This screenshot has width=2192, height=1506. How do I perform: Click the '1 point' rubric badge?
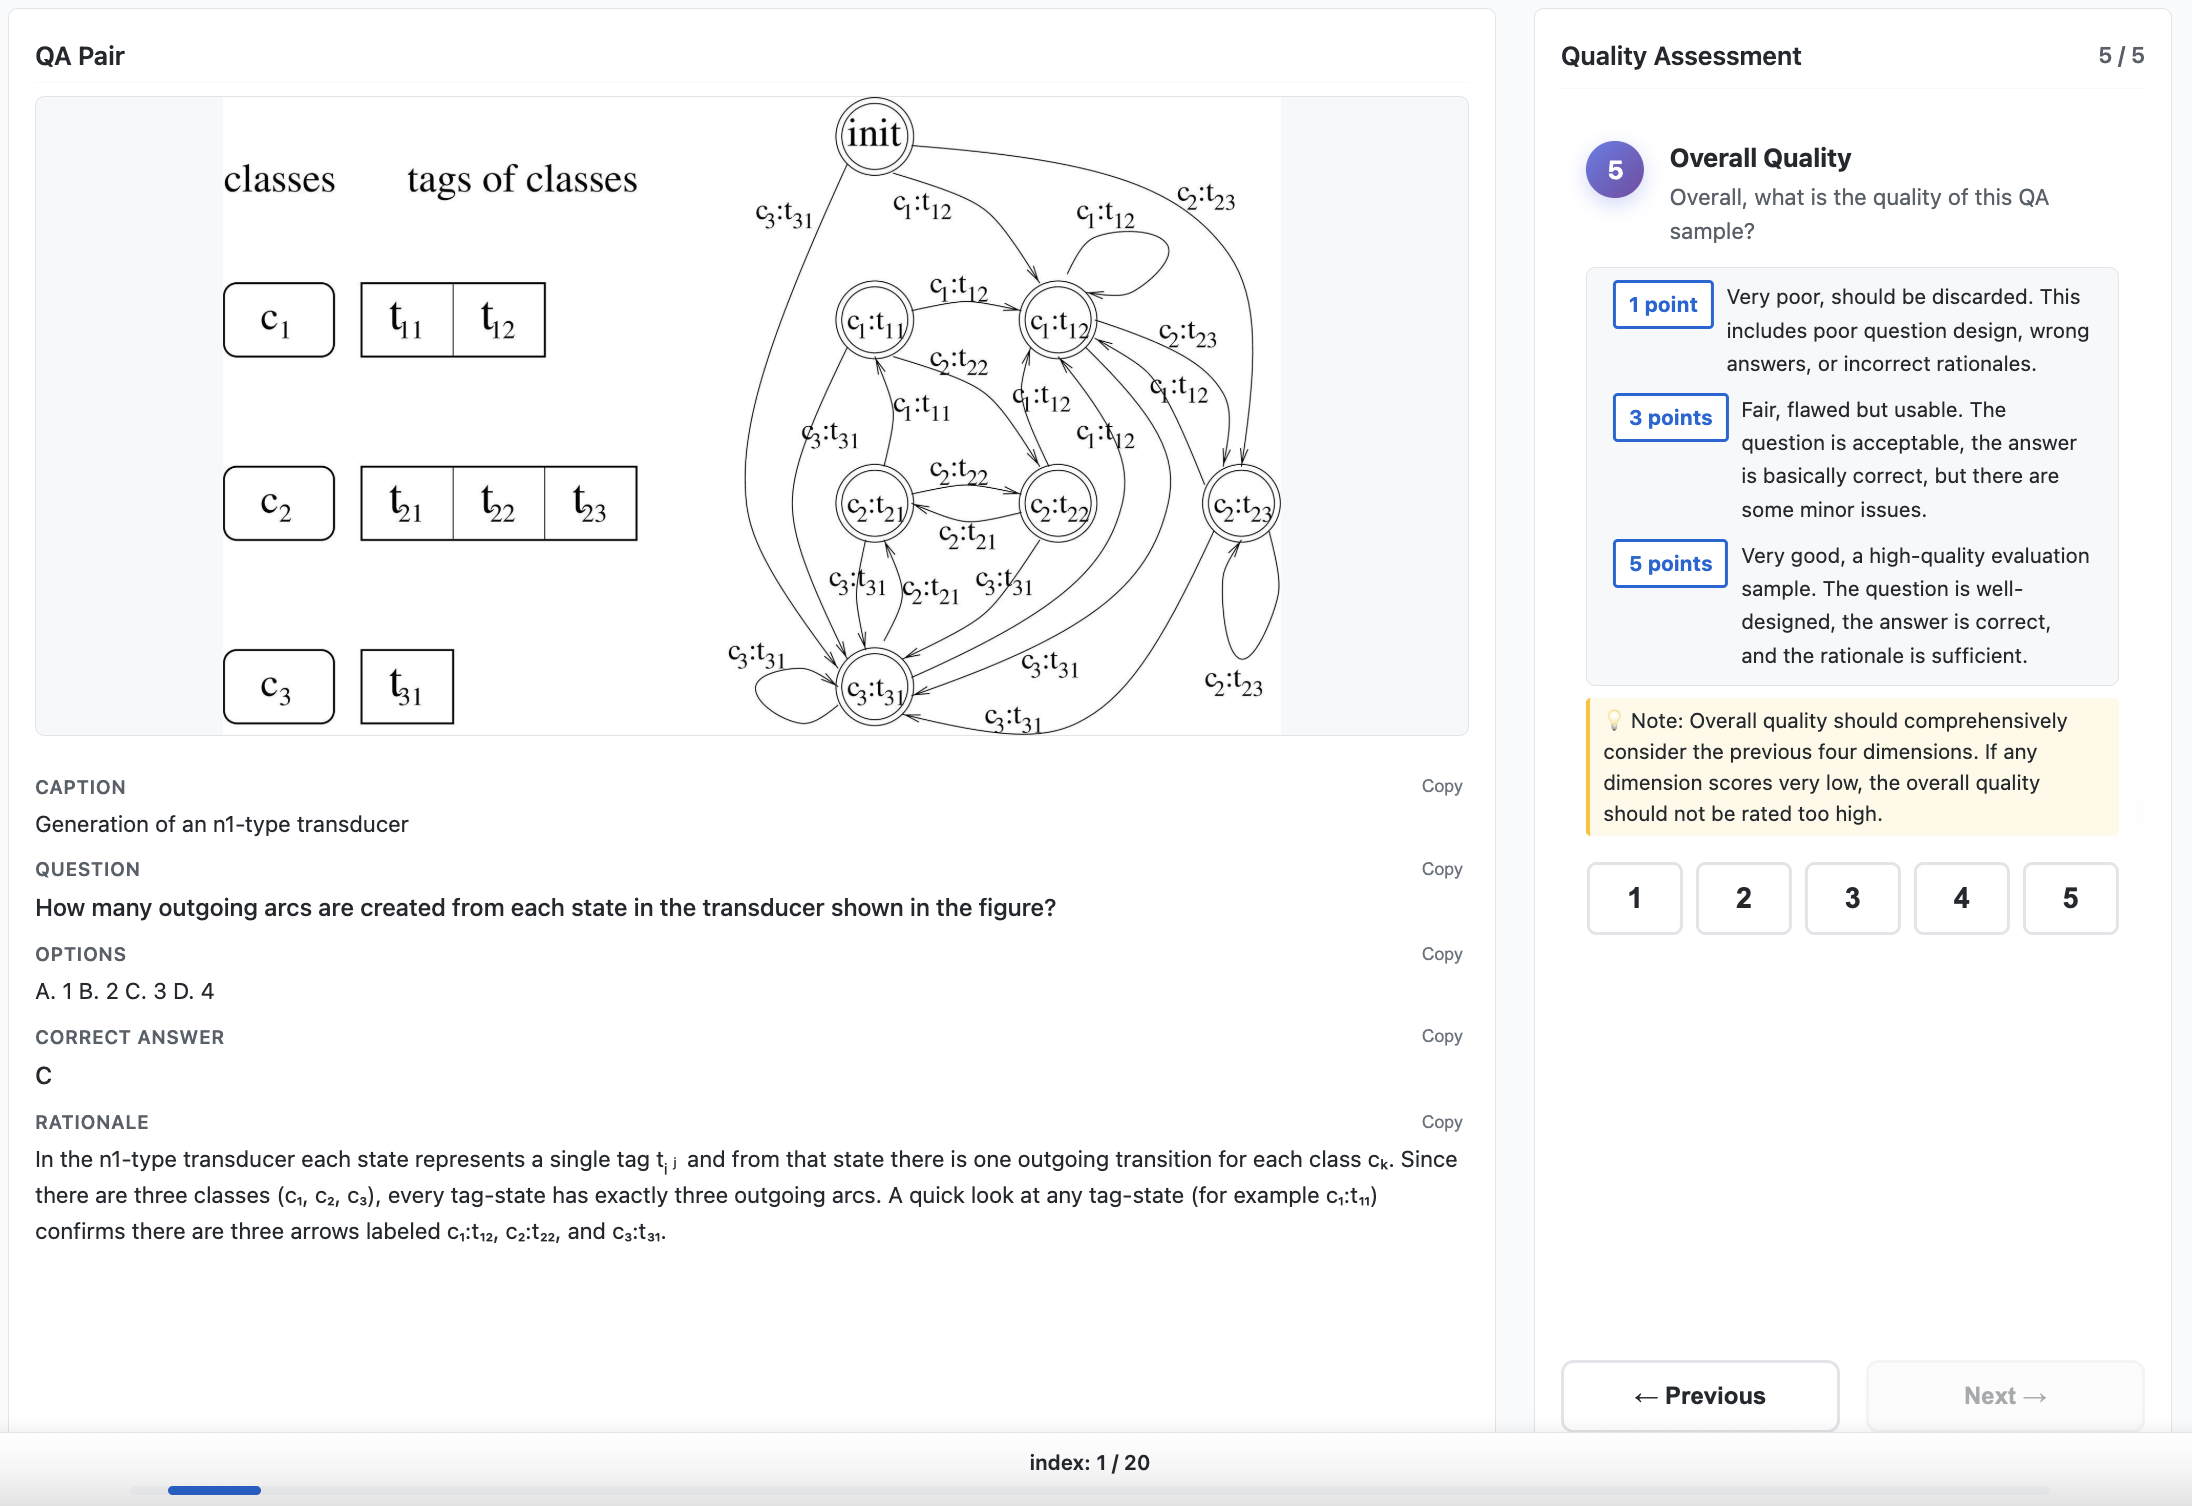click(1662, 305)
